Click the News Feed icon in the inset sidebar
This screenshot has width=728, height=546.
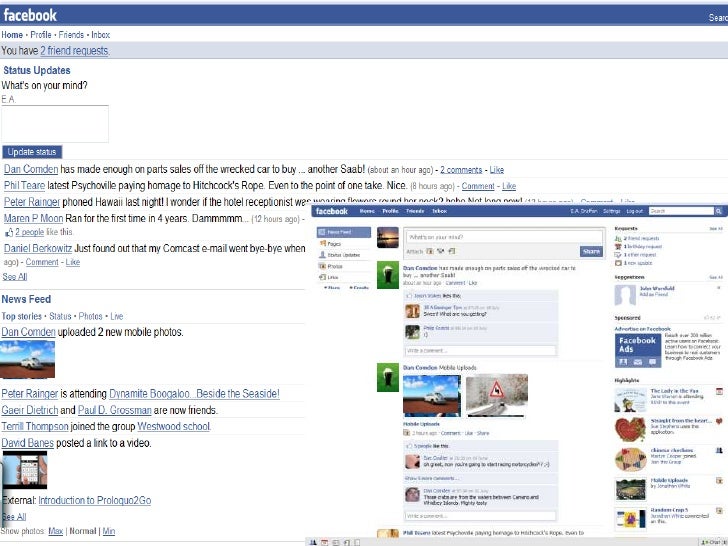pyautogui.click(x=322, y=232)
